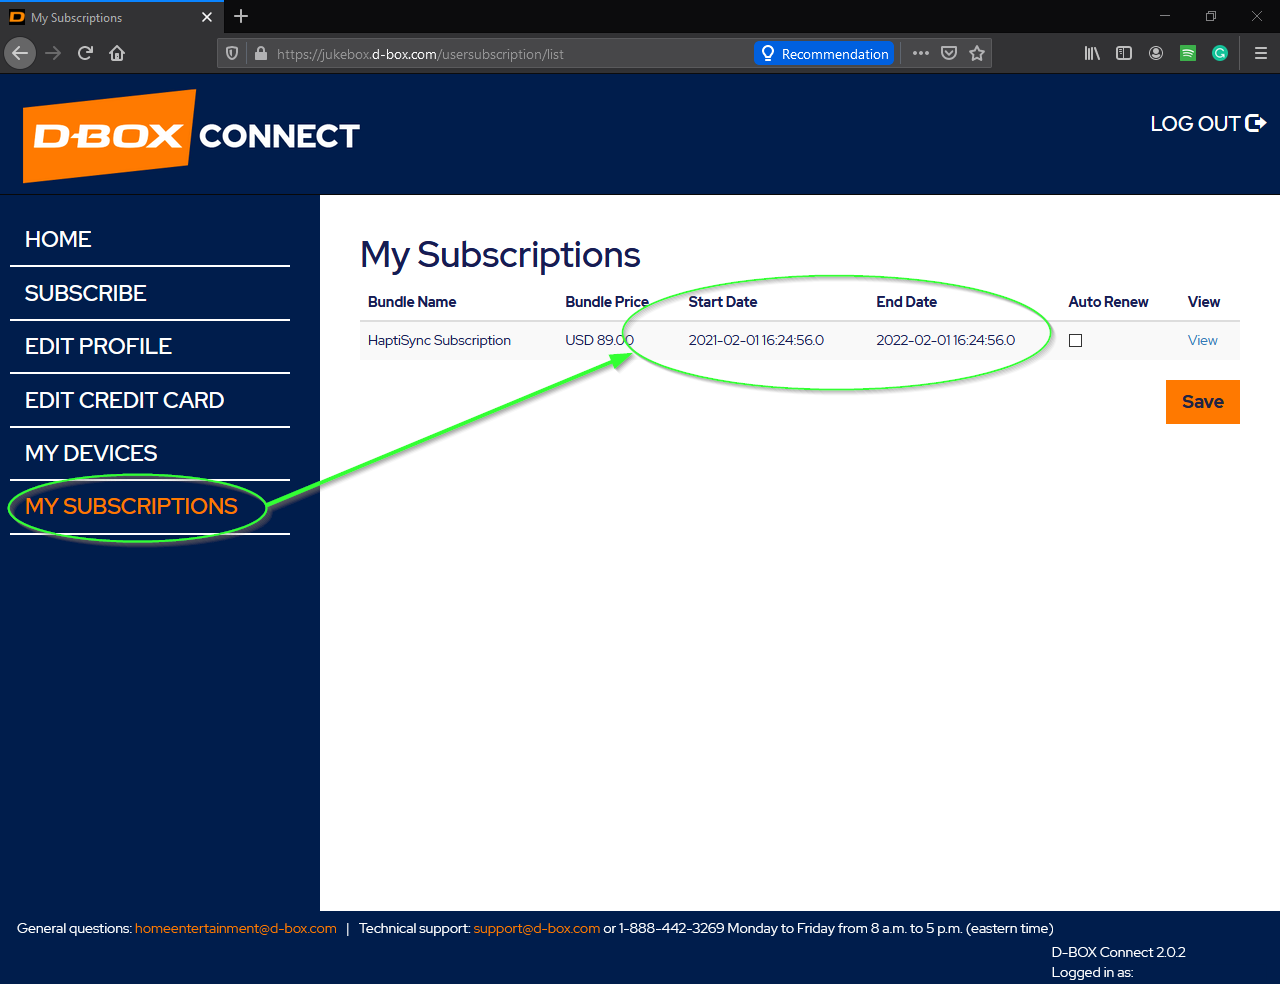Enable Auto Renew for HaptiSync Subscription
1280x984 pixels.
(1075, 340)
